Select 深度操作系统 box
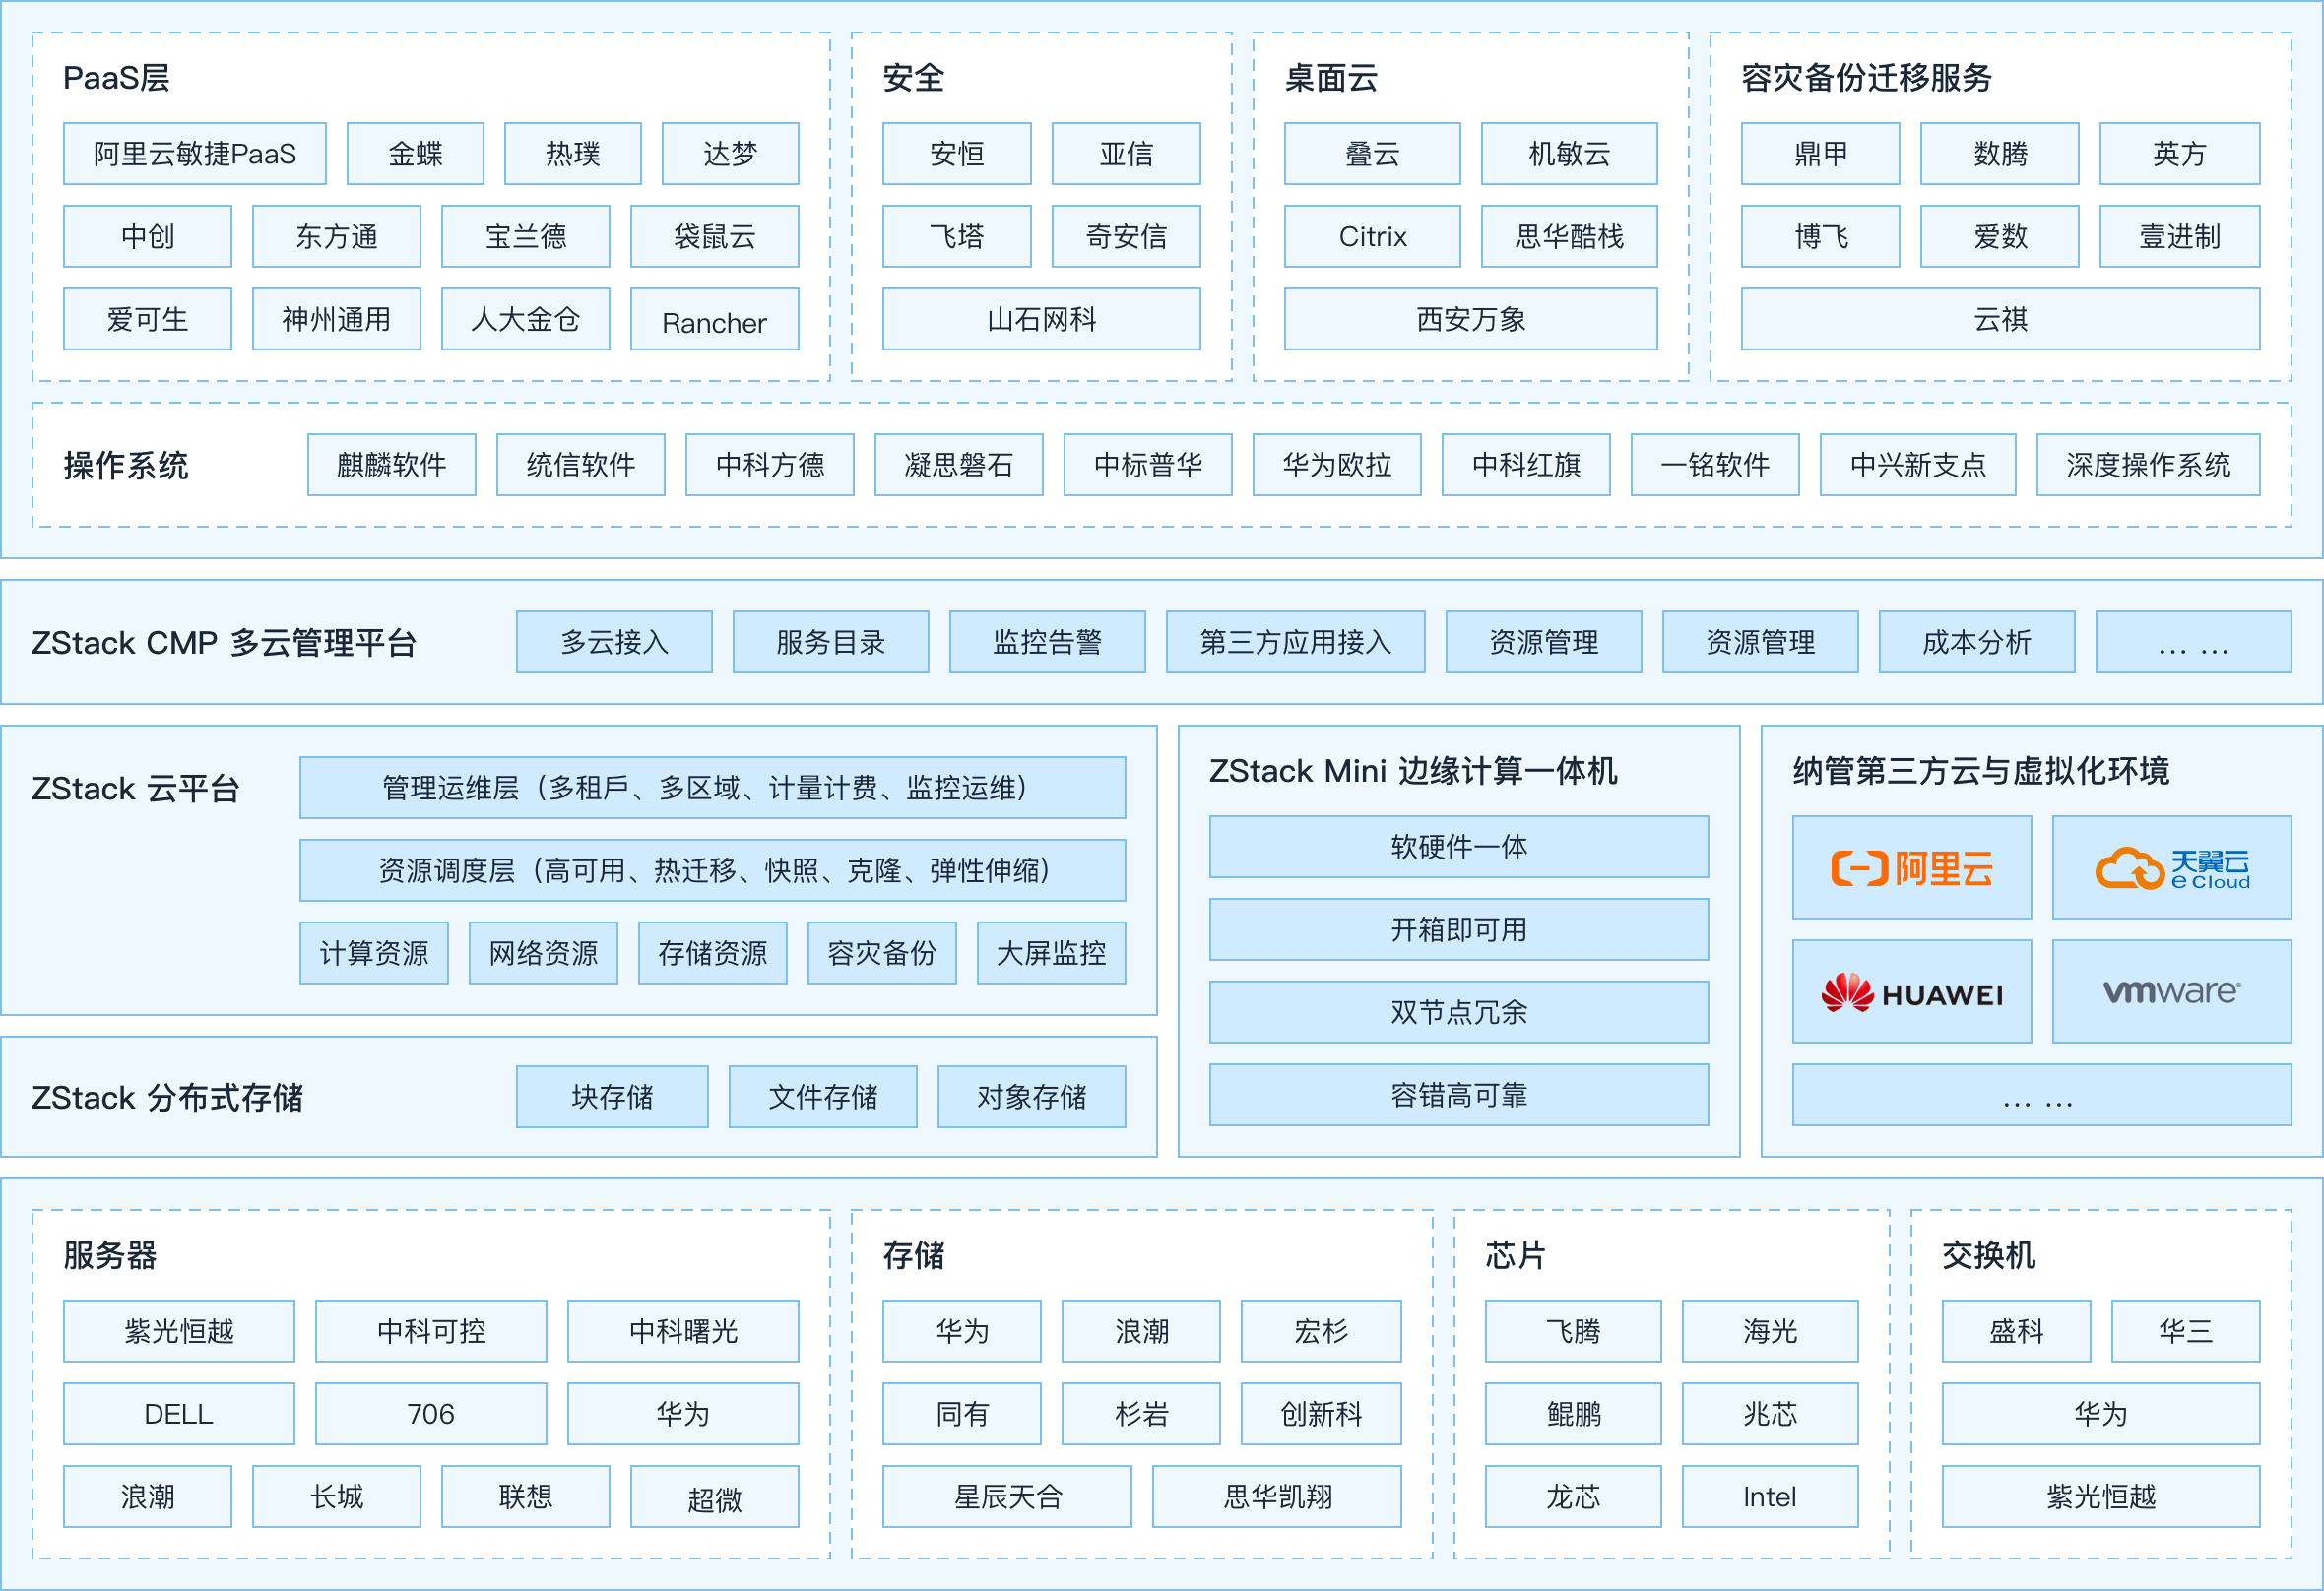 pyautogui.click(x=2148, y=465)
